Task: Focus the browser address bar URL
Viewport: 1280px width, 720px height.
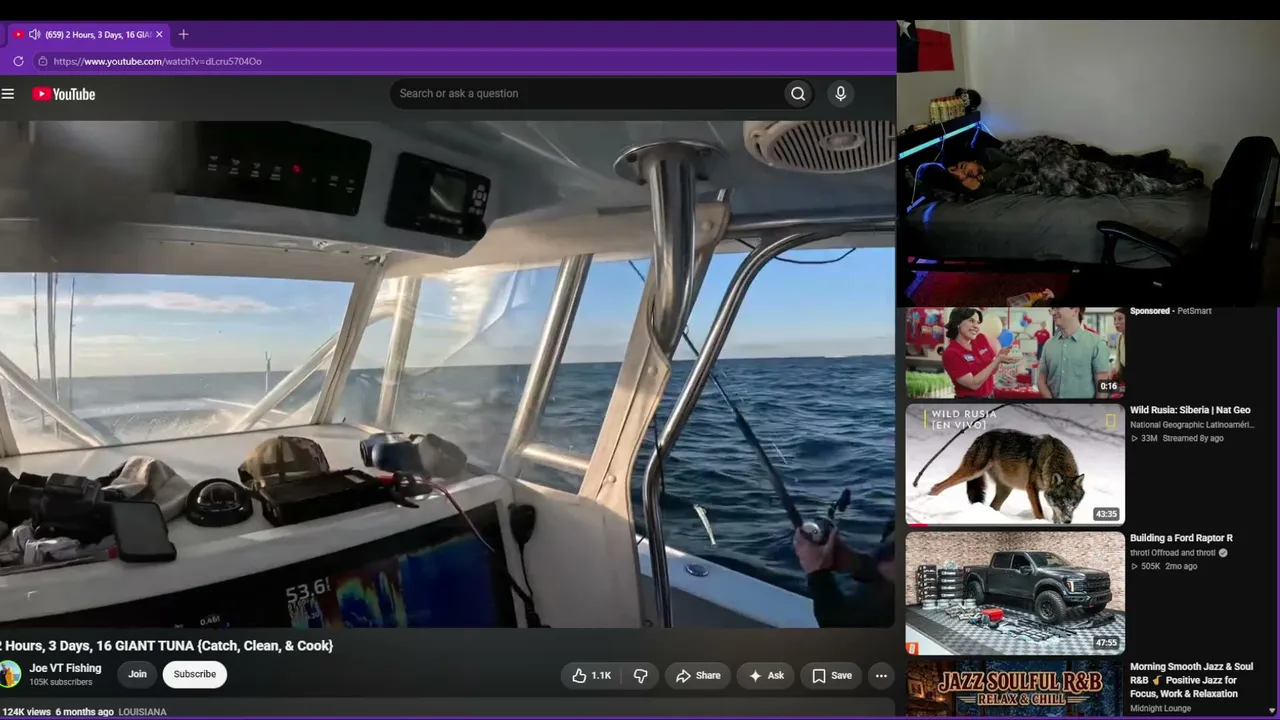Action: pos(158,61)
